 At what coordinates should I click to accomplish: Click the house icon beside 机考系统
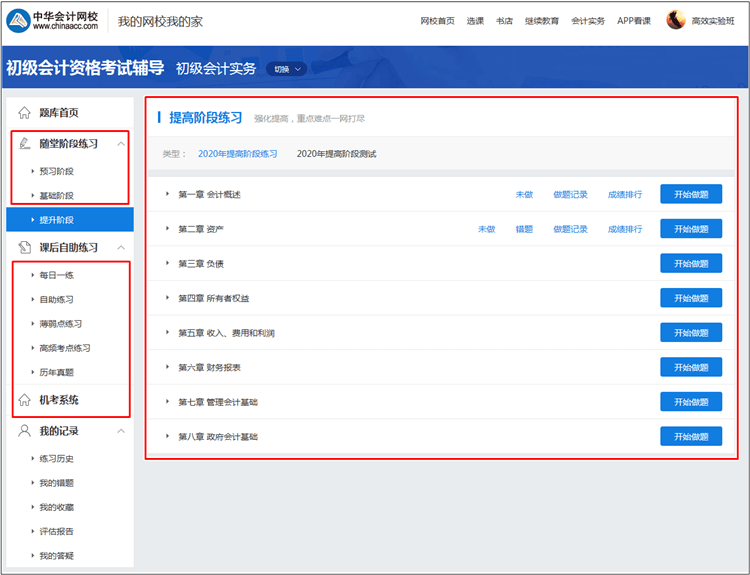pyautogui.click(x=24, y=400)
